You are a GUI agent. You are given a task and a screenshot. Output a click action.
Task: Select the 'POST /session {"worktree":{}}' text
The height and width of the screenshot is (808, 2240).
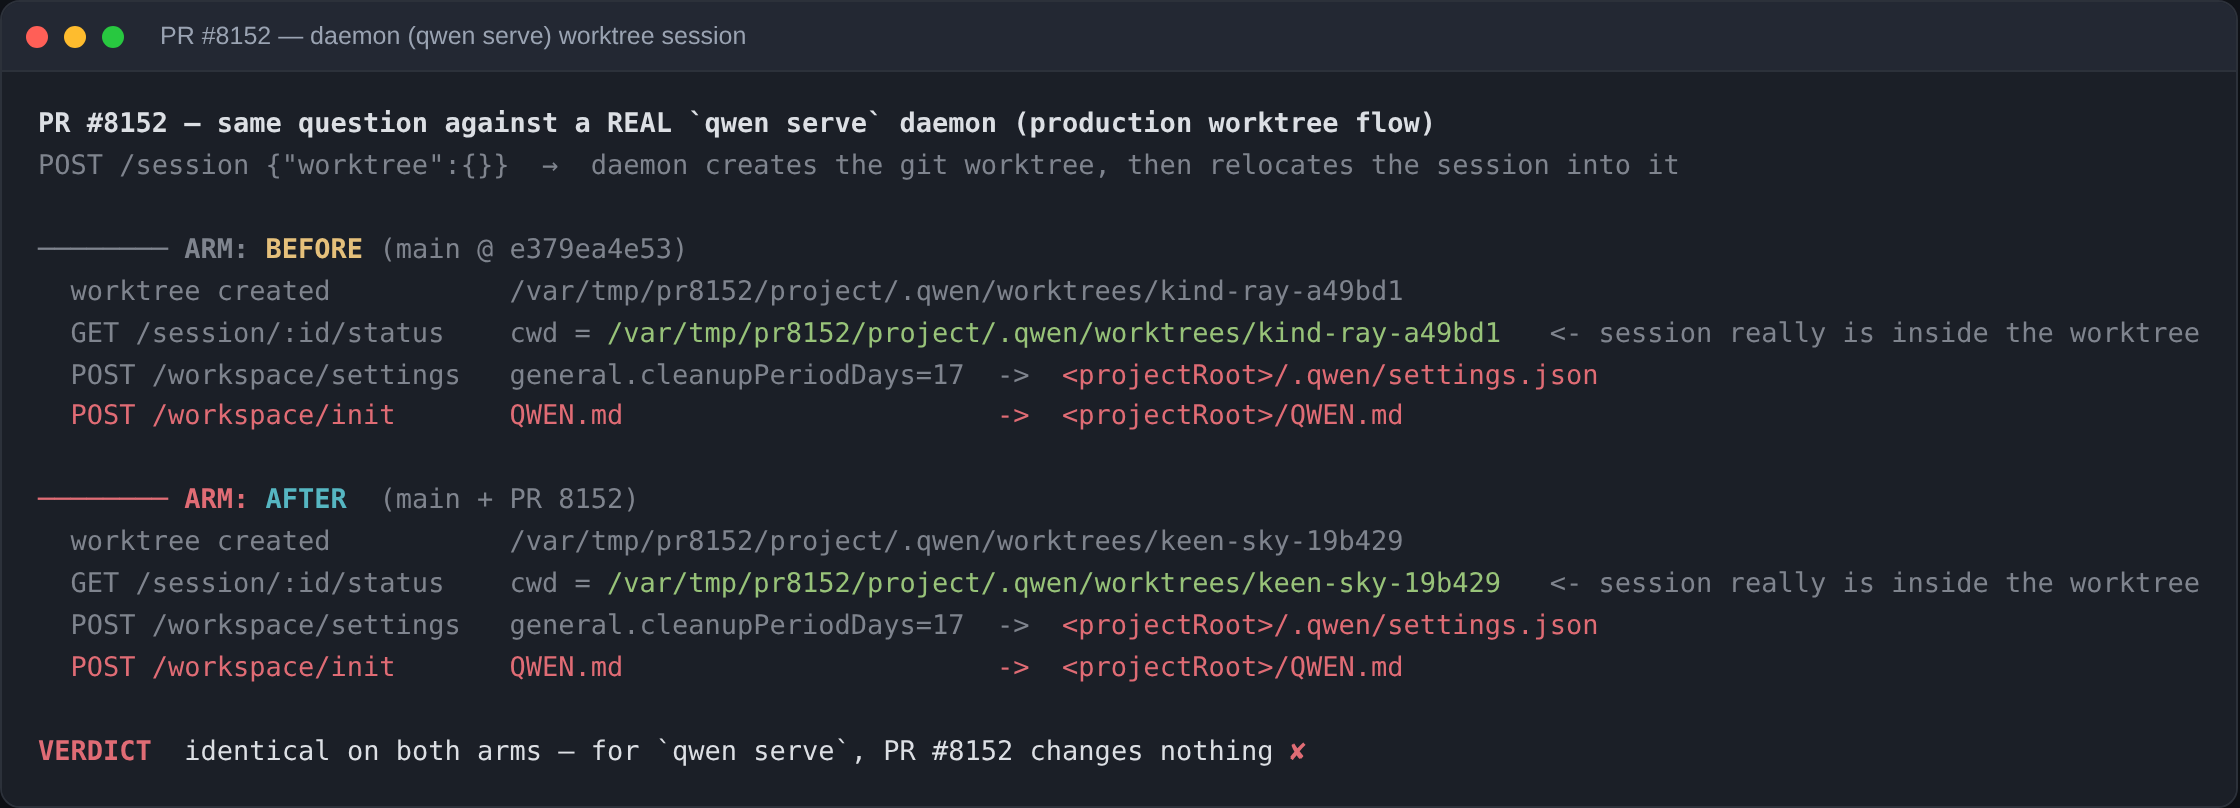point(273,165)
